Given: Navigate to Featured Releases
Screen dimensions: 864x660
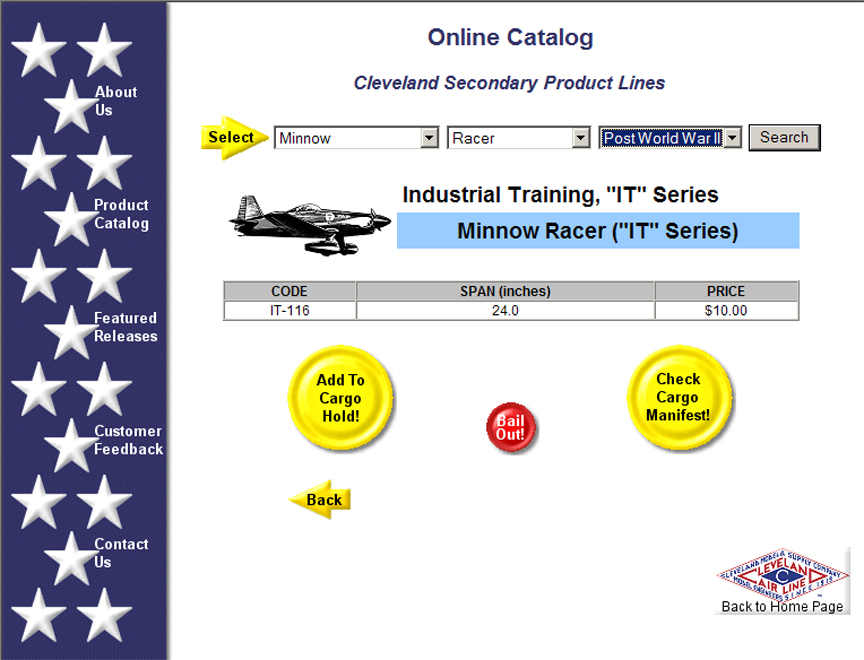Looking at the screenshot, I should 125,327.
